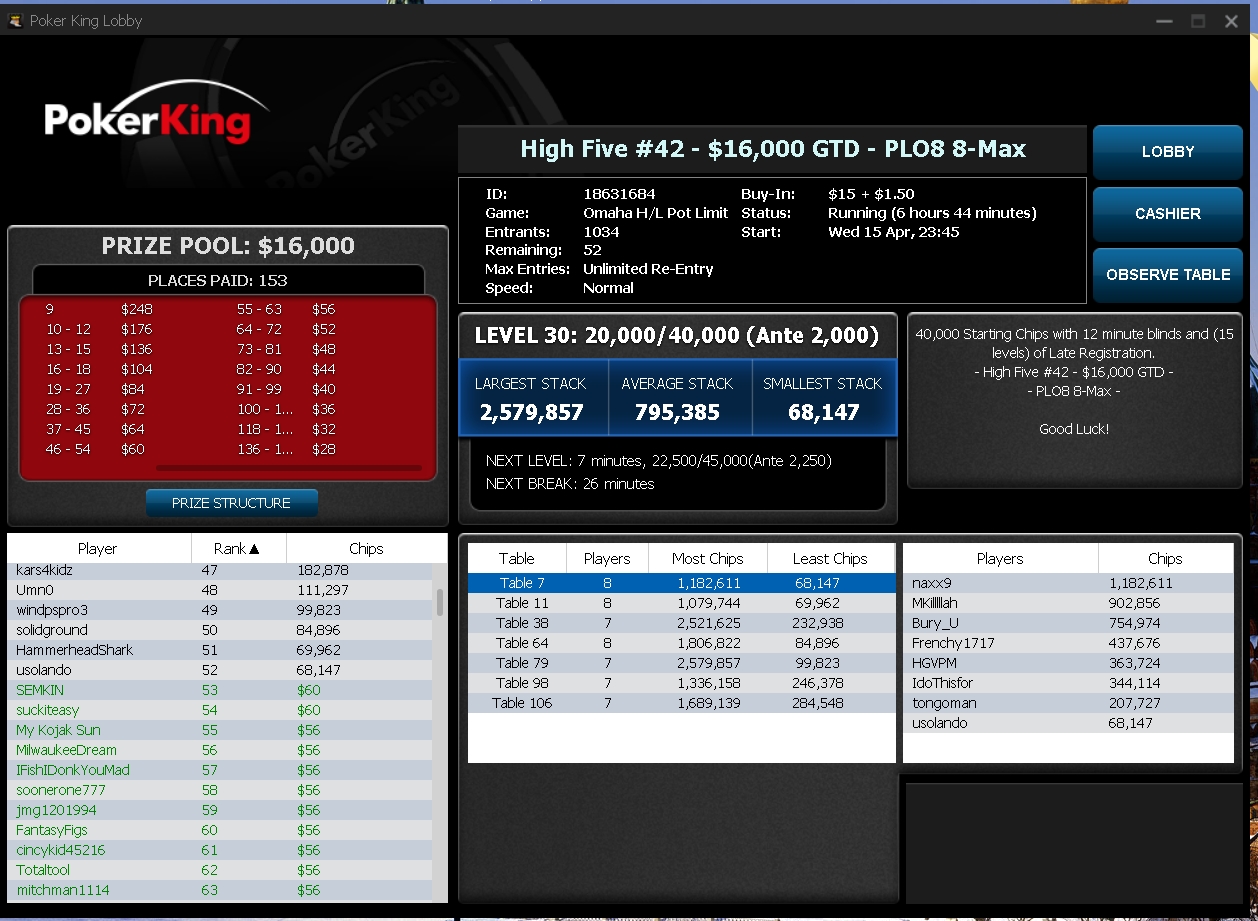Select Bury_U in table players list

(x=1068, y=623)
